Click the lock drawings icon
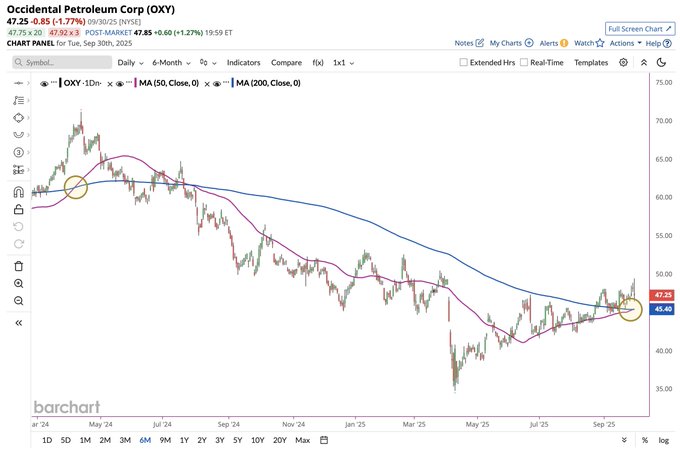This screenshot has width=680, height=451. (x=18, y=210)
